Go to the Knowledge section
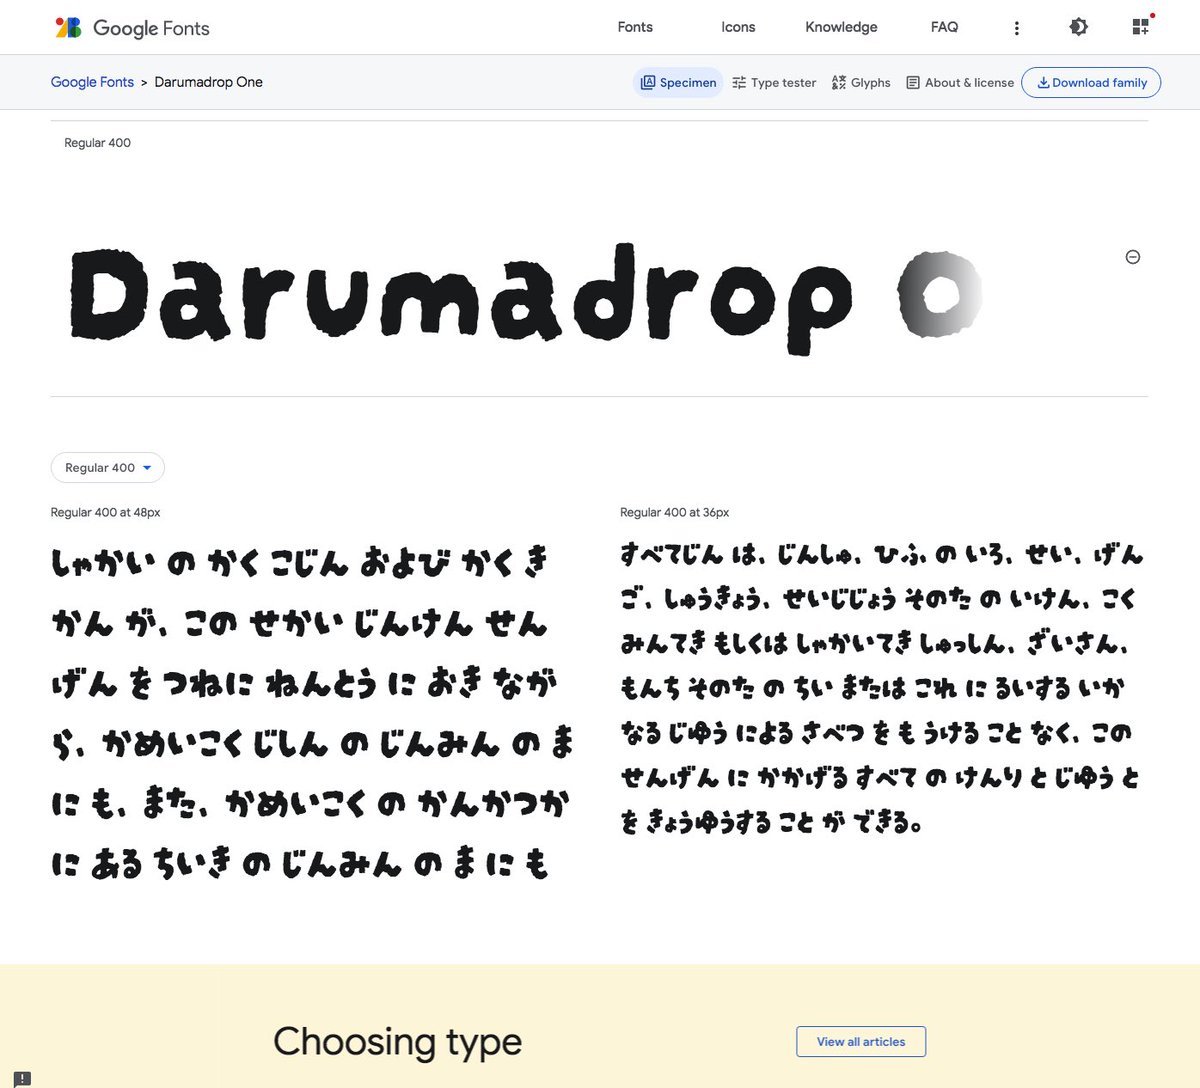Viewport: 1200px width, 1088px height. pyautogui.click(x=841, y=27)
